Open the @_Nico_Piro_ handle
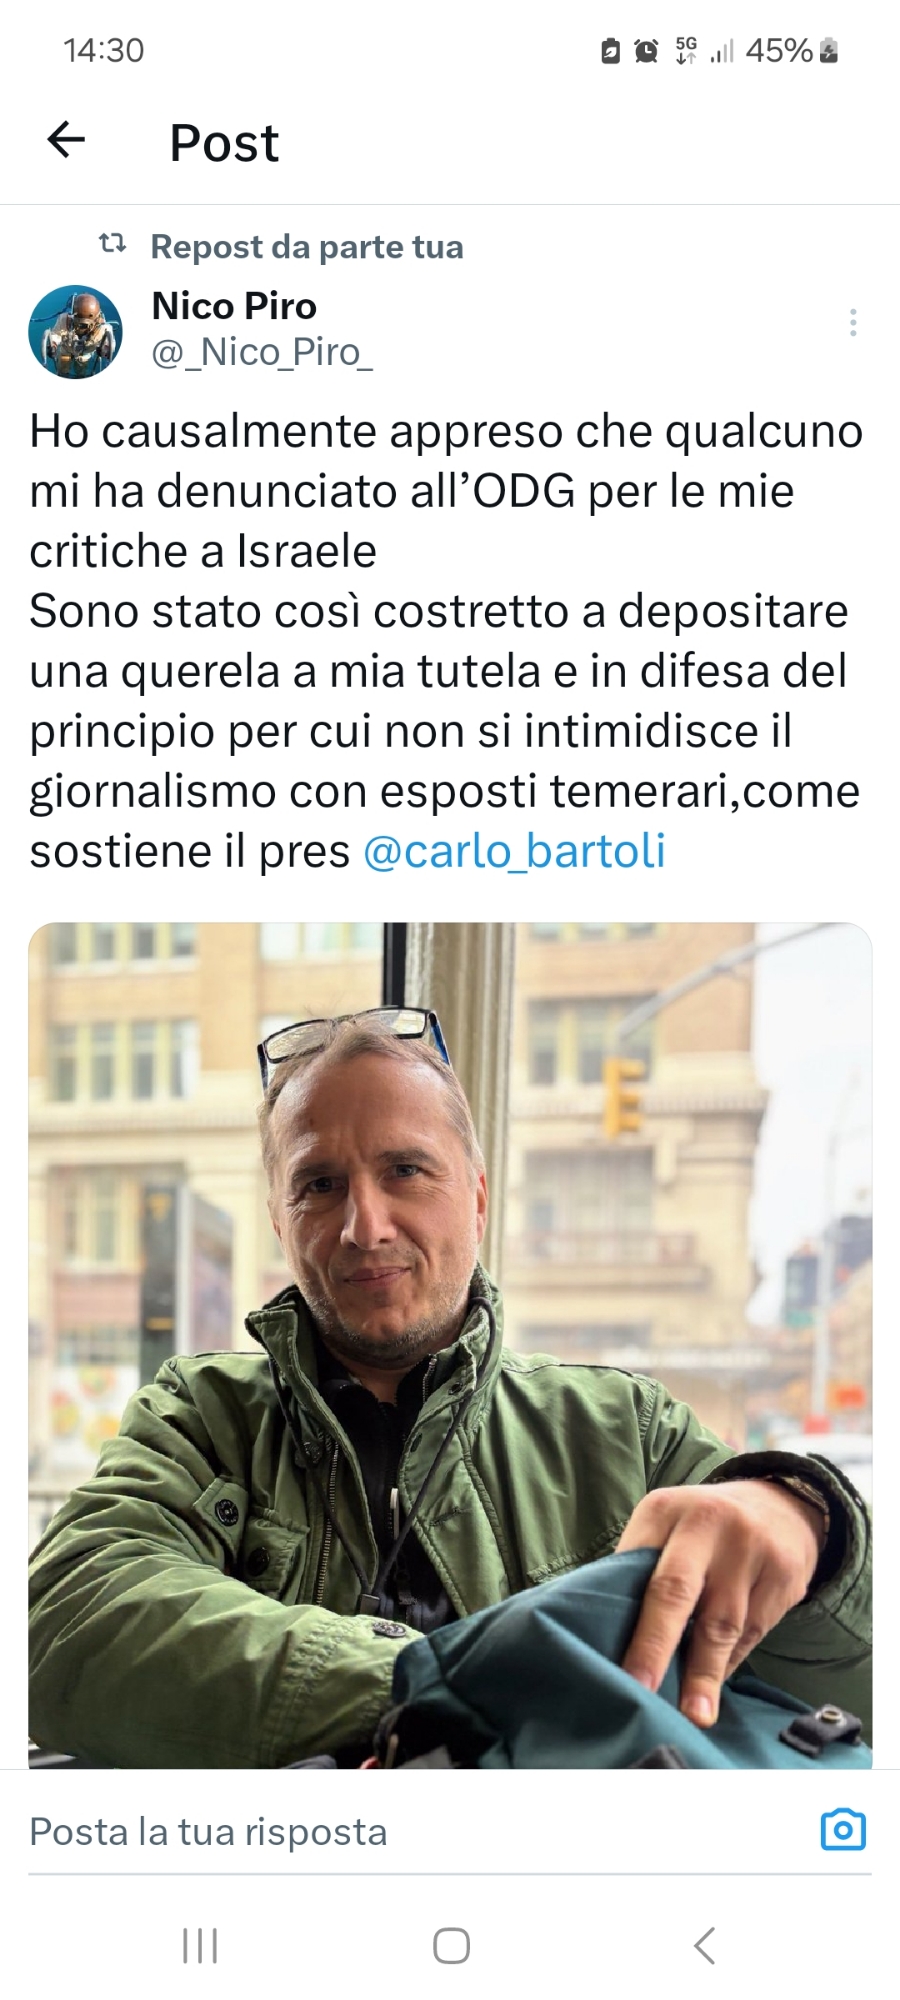The width and height of the screenshot is (900, 2000). pyautogui.click(x=262, y=352)
